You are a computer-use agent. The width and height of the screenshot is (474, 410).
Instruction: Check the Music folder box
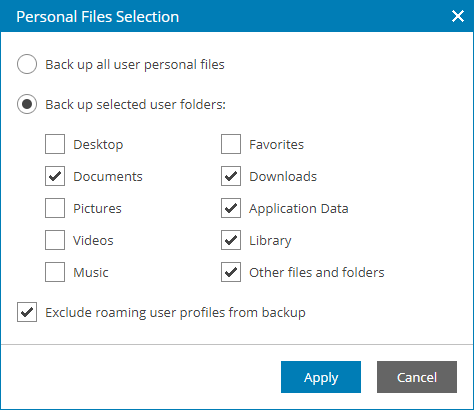(x=55, y=272)
